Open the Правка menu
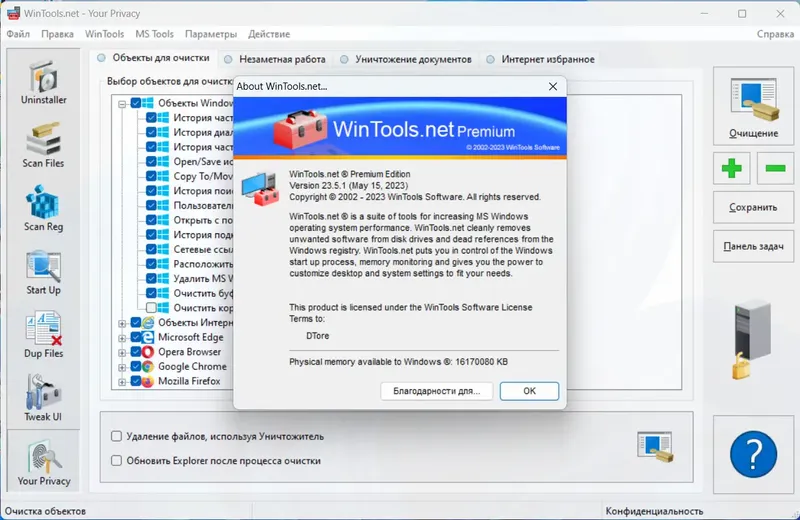This screenshot has height=520, width=800. click(x=57, y=34)
